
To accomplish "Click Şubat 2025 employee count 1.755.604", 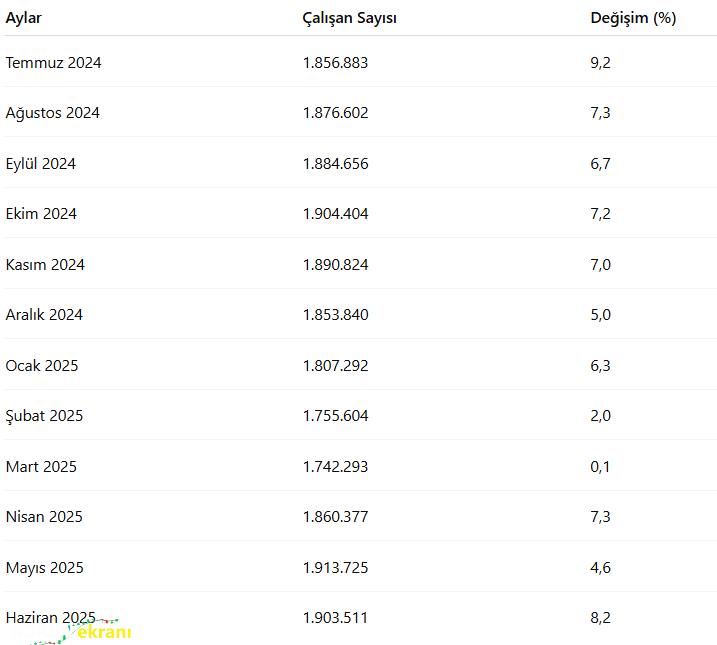I will tap(335, 416).
